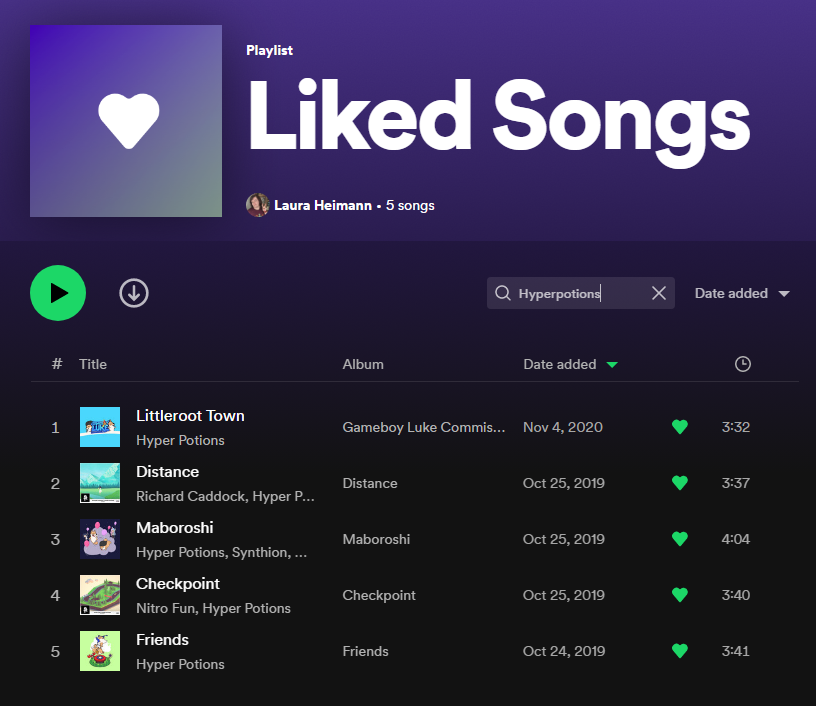Click track number 5
816x706 pixels.
pos(55,651)
